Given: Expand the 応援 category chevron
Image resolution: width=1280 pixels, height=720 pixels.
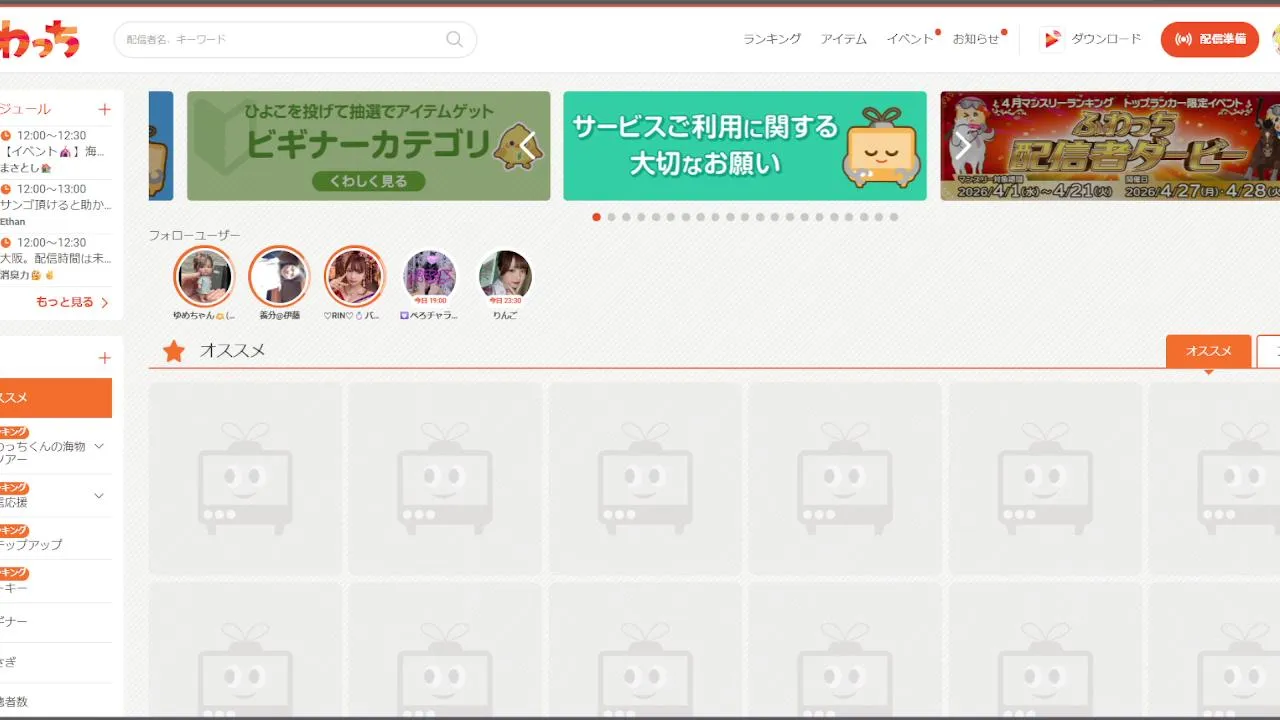Looking at the screenshot, I should tap(99, 495).
